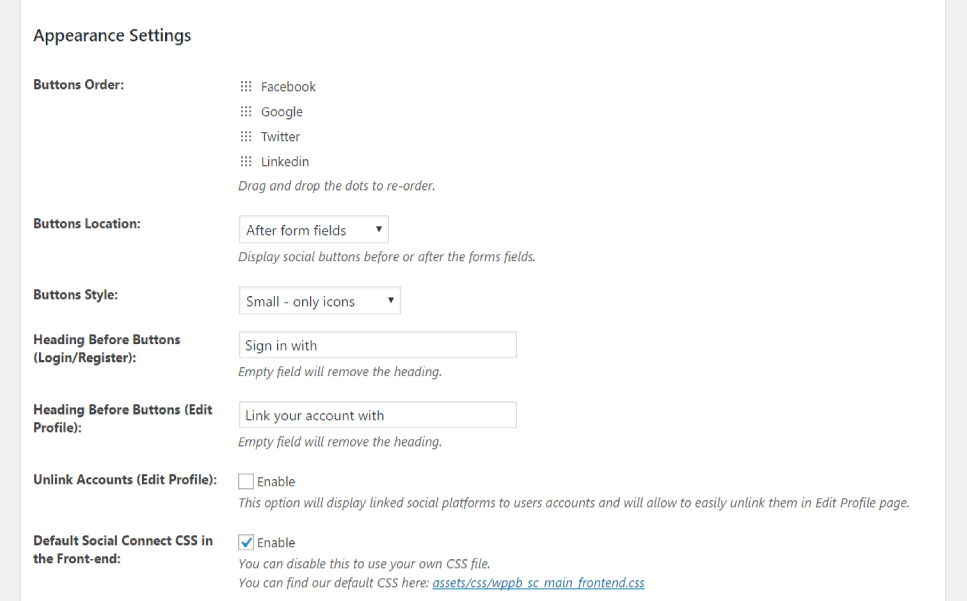Click the Appearance Settings heading
The height and width of the screenshot is (601, 967).
(x=112, y=36)
